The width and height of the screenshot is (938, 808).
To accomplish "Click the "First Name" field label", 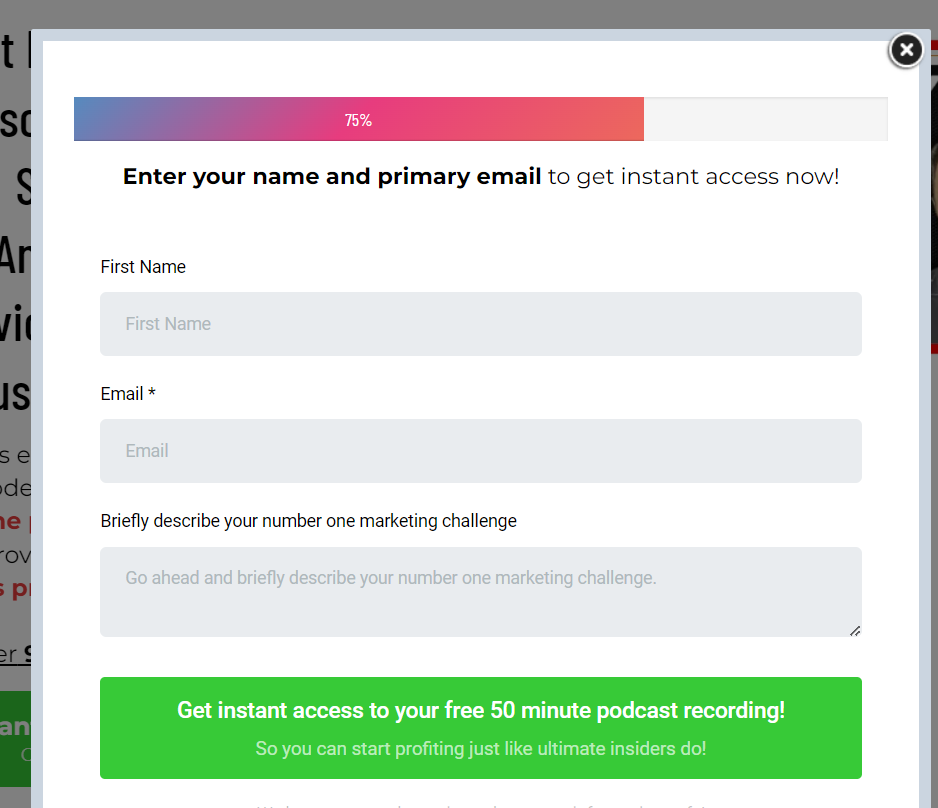I will (143, 267).
